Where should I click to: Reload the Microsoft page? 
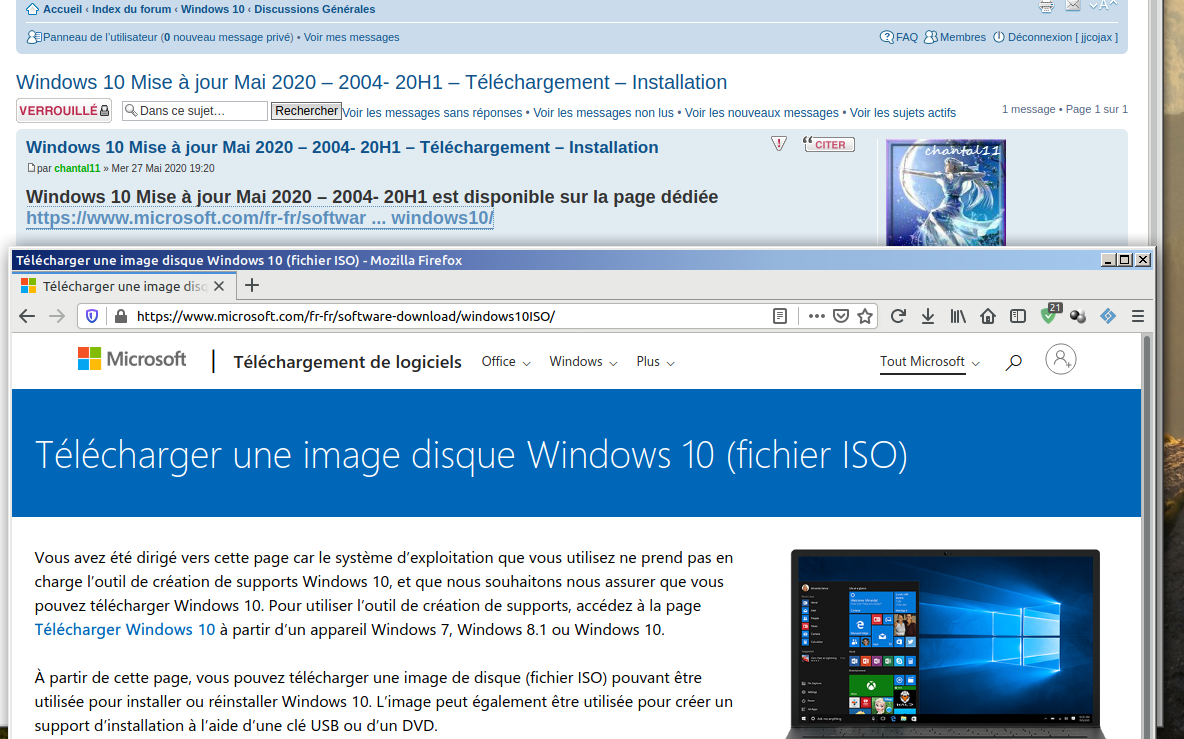[898, 316]
